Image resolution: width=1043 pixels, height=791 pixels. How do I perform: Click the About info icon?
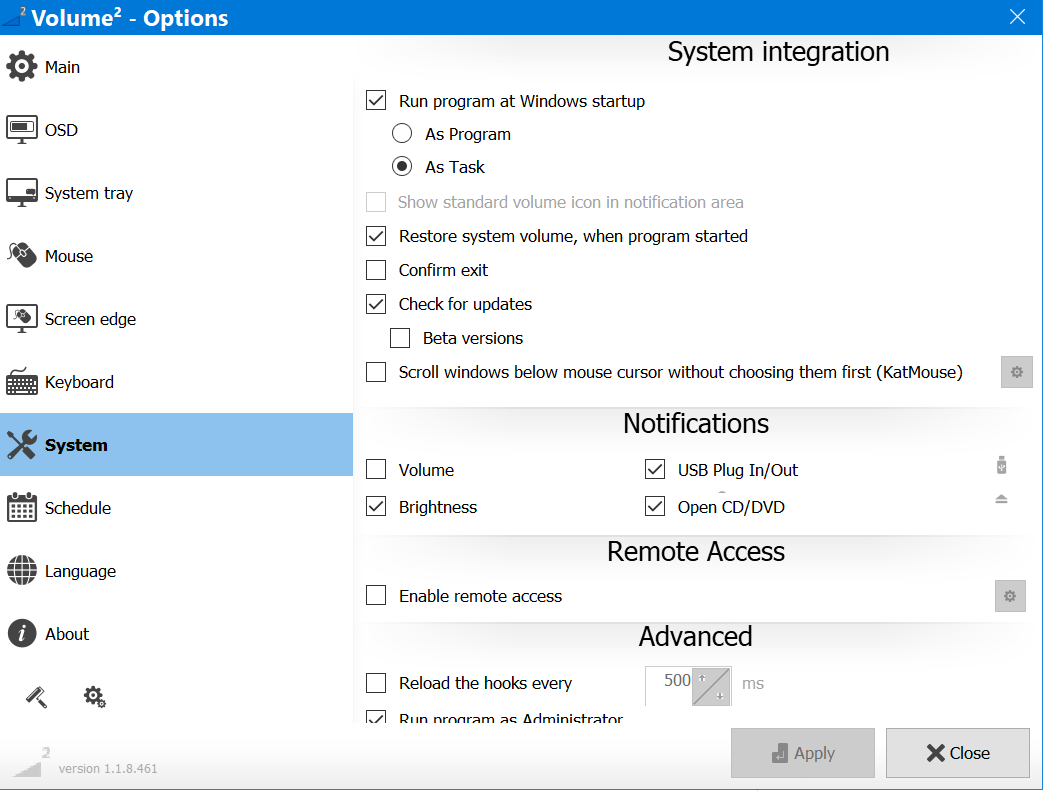point(22,633)
